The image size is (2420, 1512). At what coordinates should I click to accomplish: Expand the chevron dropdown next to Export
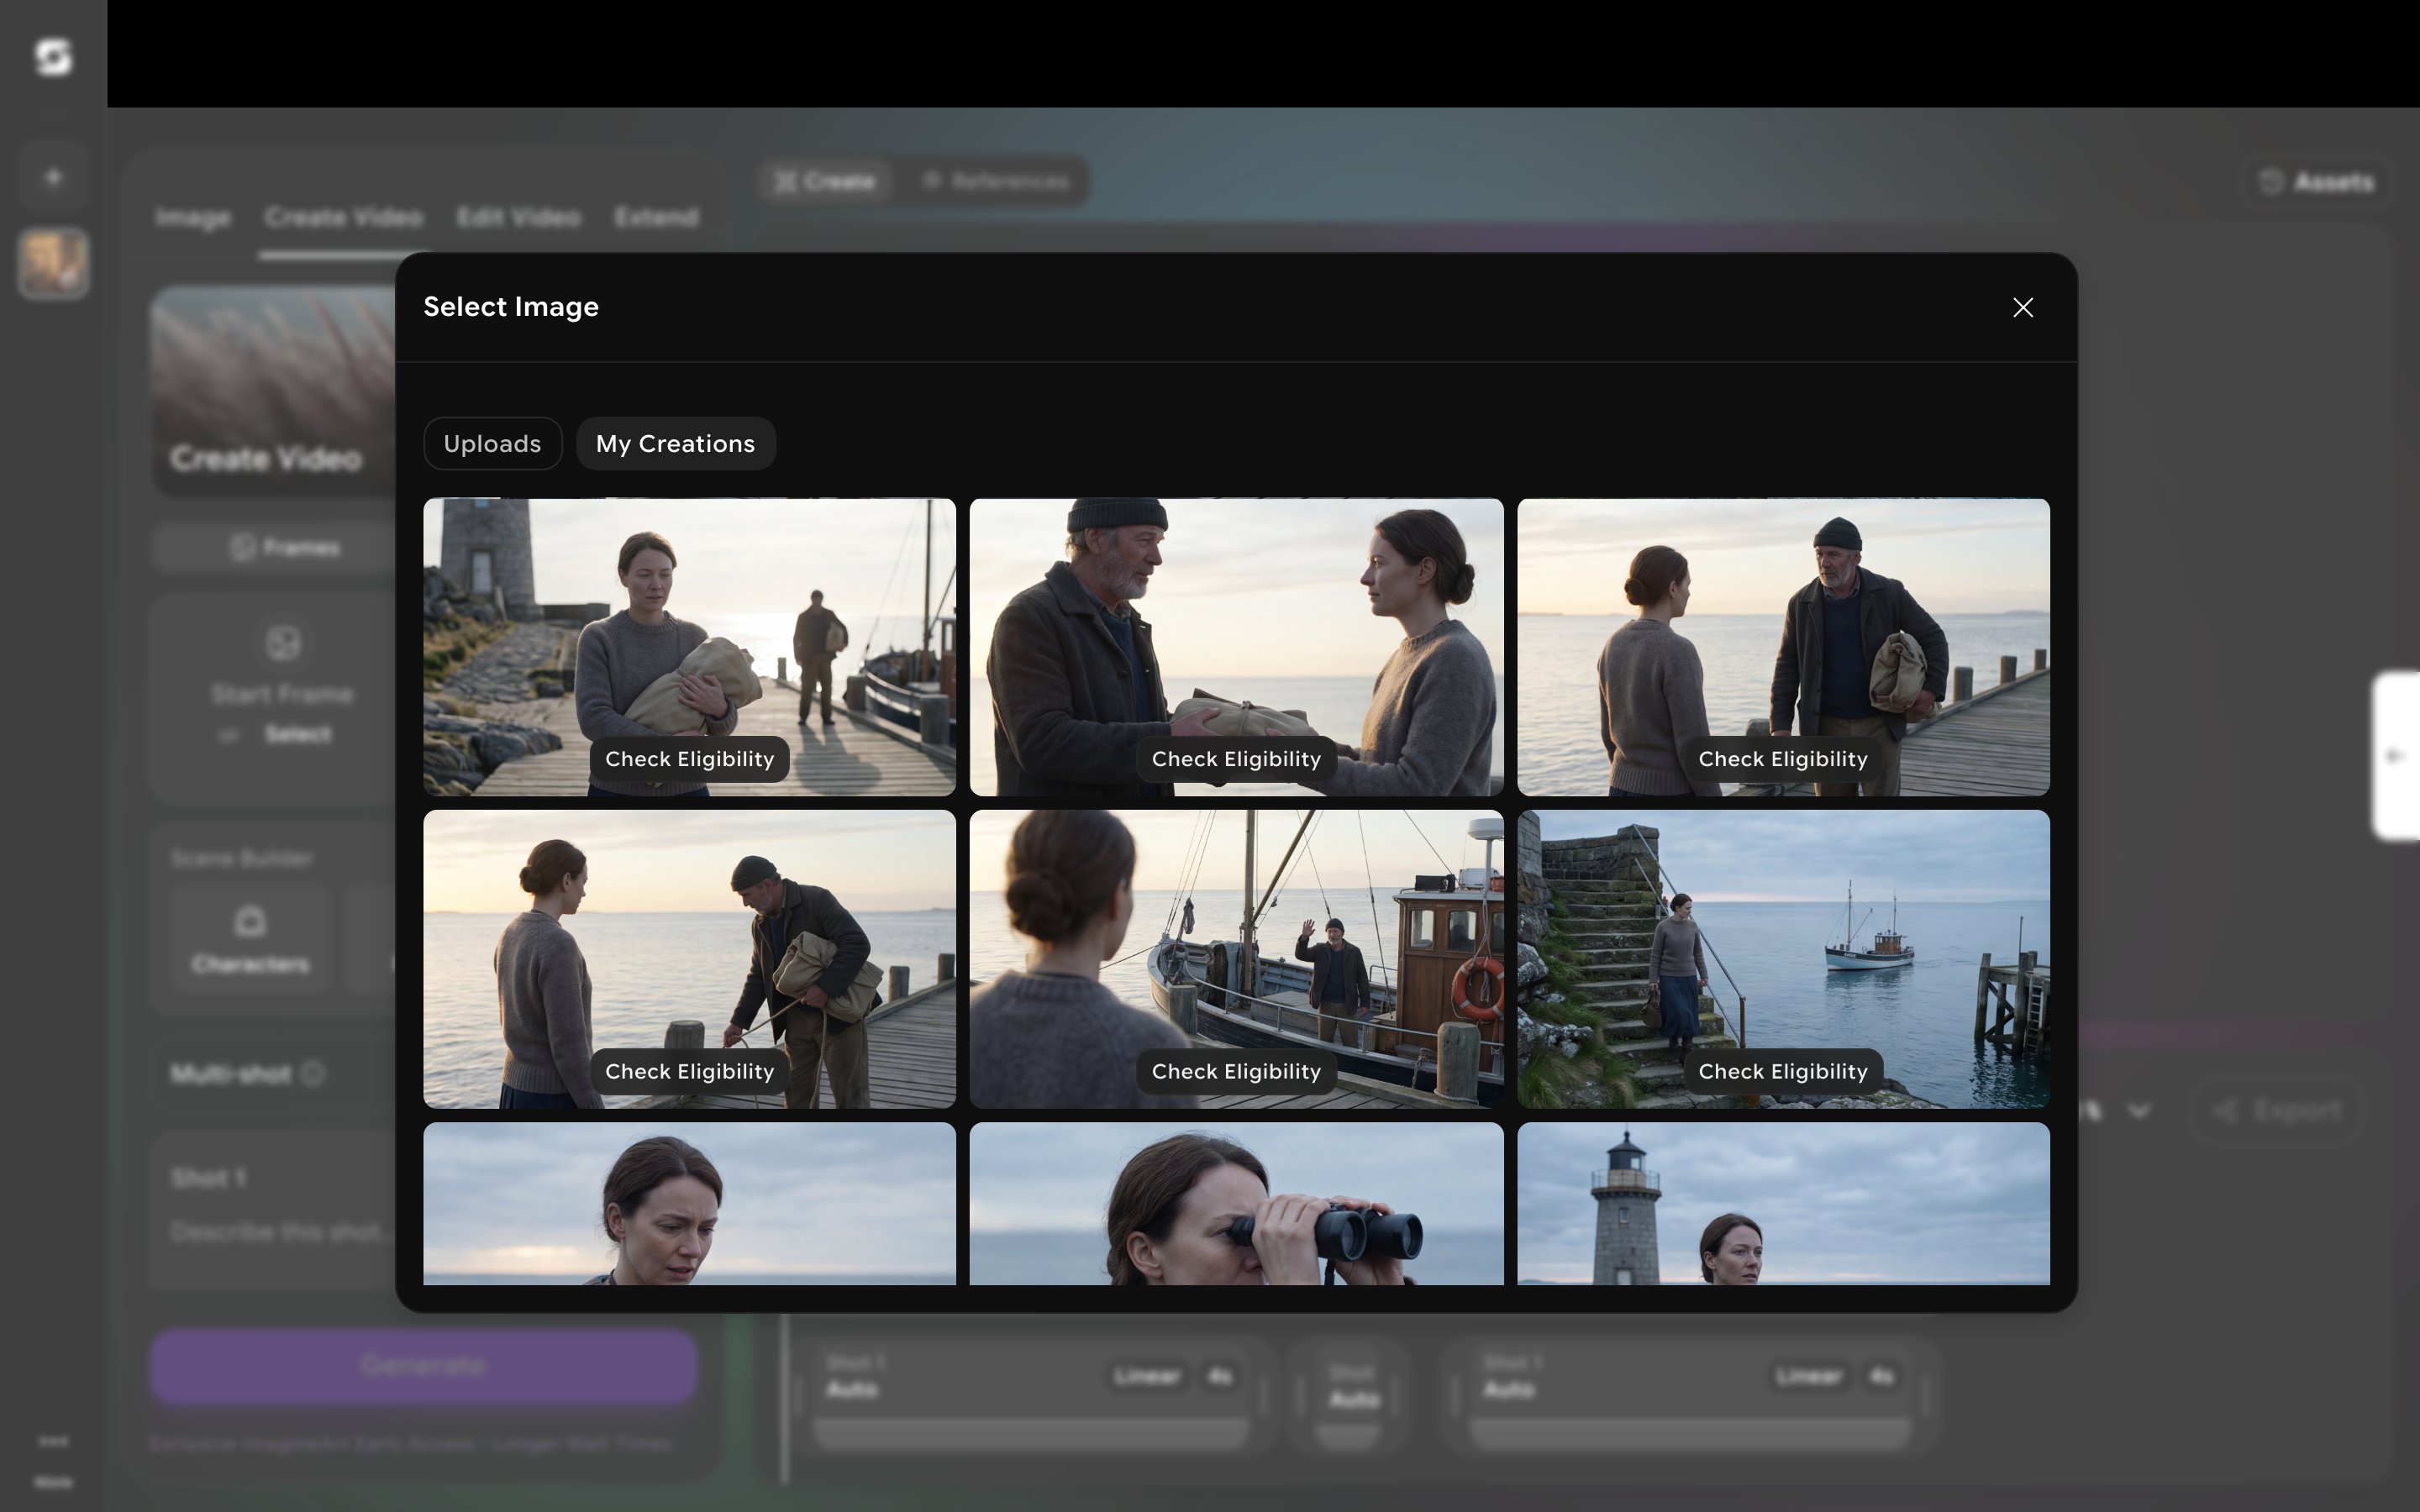(2138, 1110)
